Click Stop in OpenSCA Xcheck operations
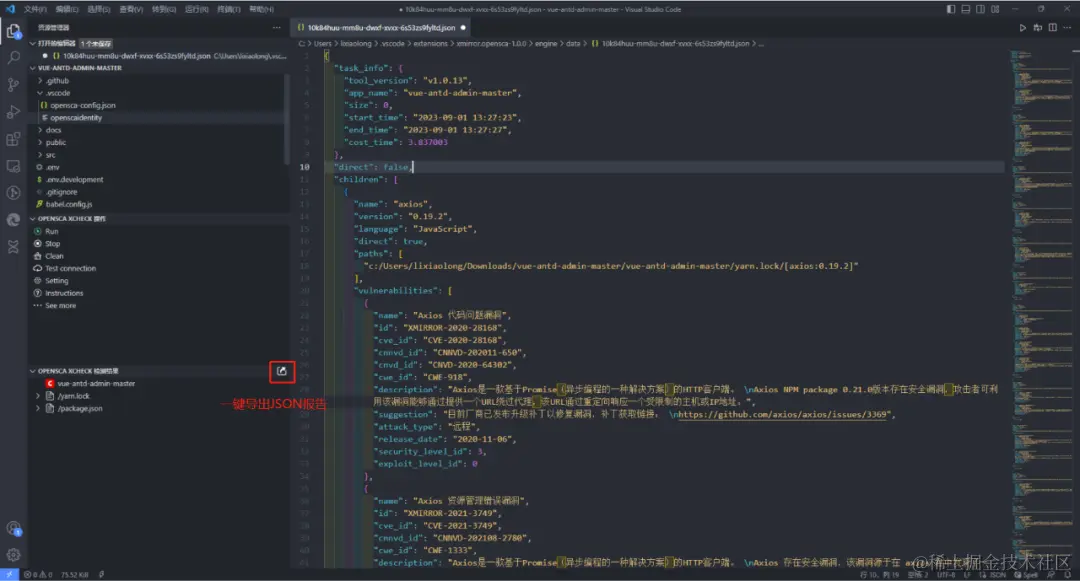 (x=52, y=244)
